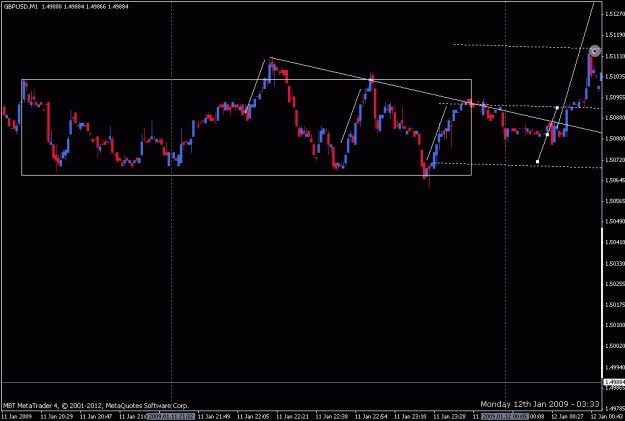The width and height of the screenshot is (625, 421).
Task: Click the '11 Jan 20:29' time axis label
Action: [x=57, y=417]
